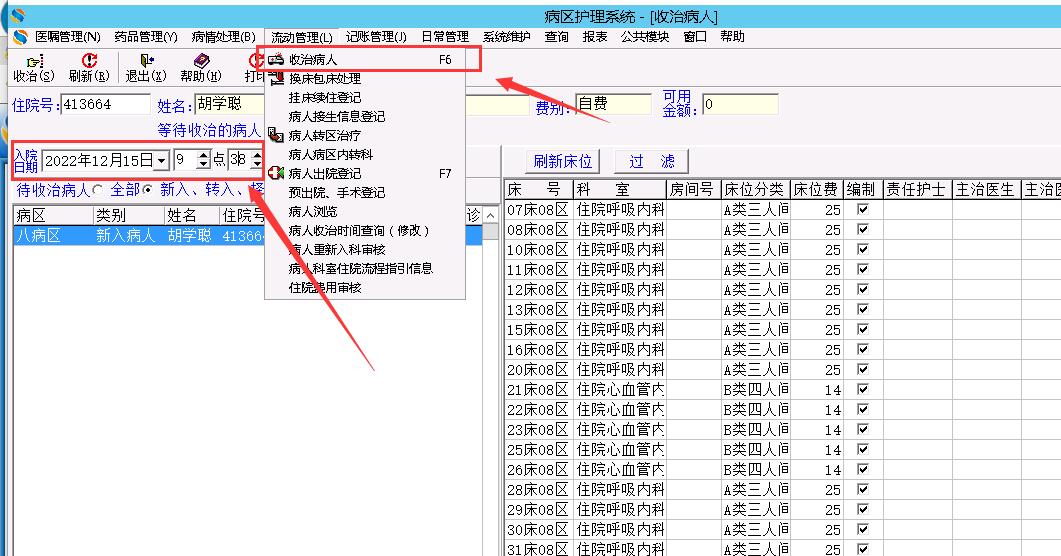Open the 医嘱管理(N) menu
This screenshot has height=556, width=1061.
pyautogui.click(x=68, y=37)
